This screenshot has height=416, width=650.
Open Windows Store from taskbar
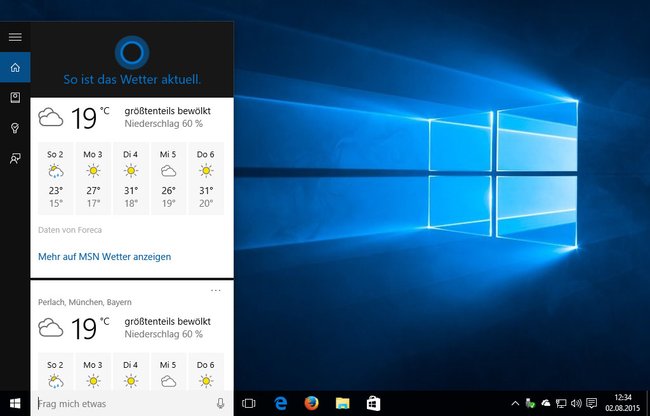(373, 403)
